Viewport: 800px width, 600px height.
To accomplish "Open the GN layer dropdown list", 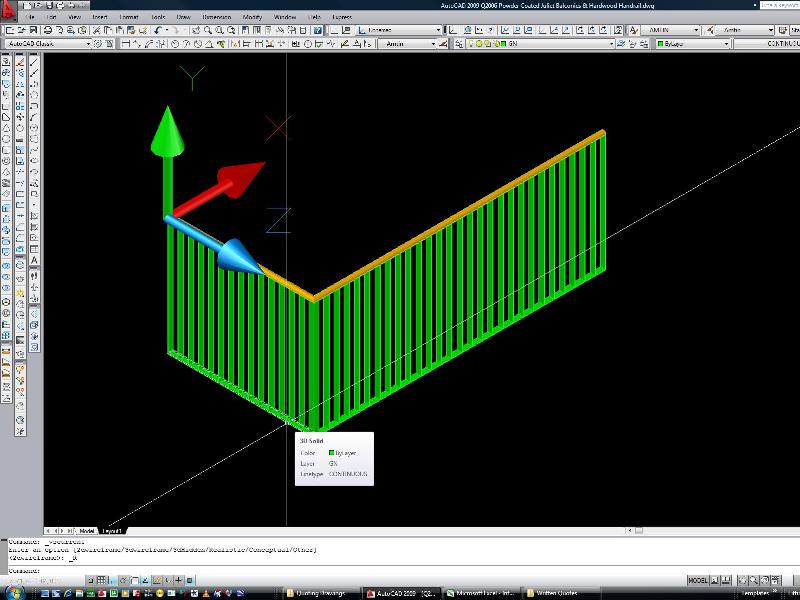I will click(610, 44).
